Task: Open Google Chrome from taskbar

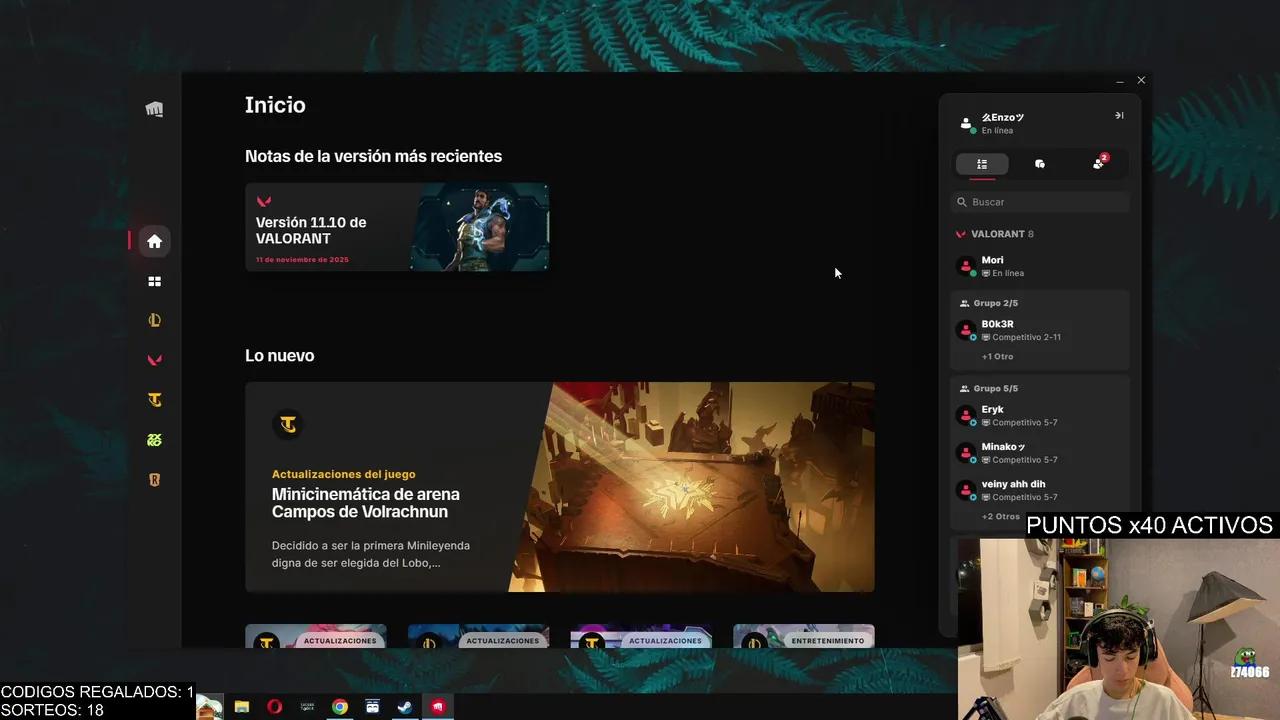Action: pyautogui.click(x=340, y=707)
